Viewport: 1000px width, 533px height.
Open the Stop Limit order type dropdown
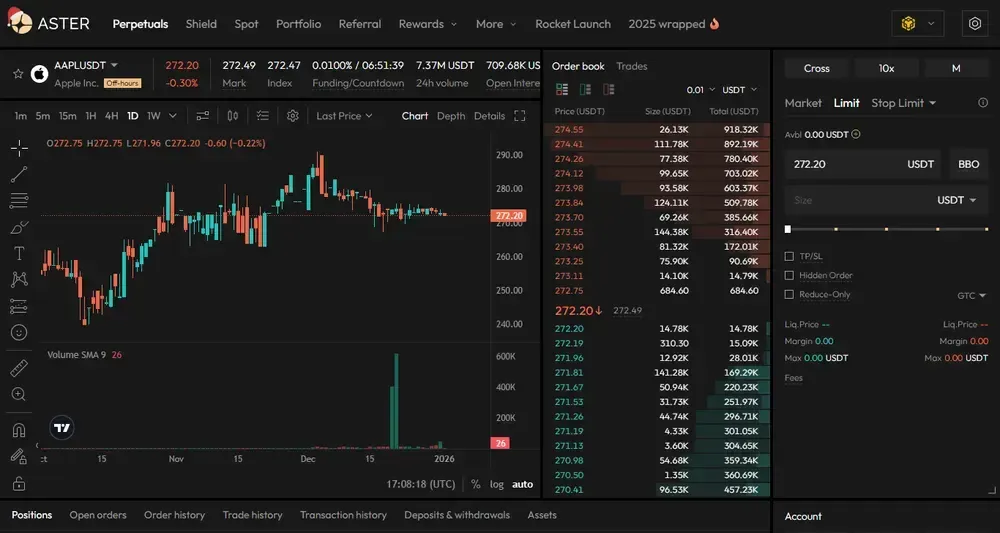(x=904, y=103)
